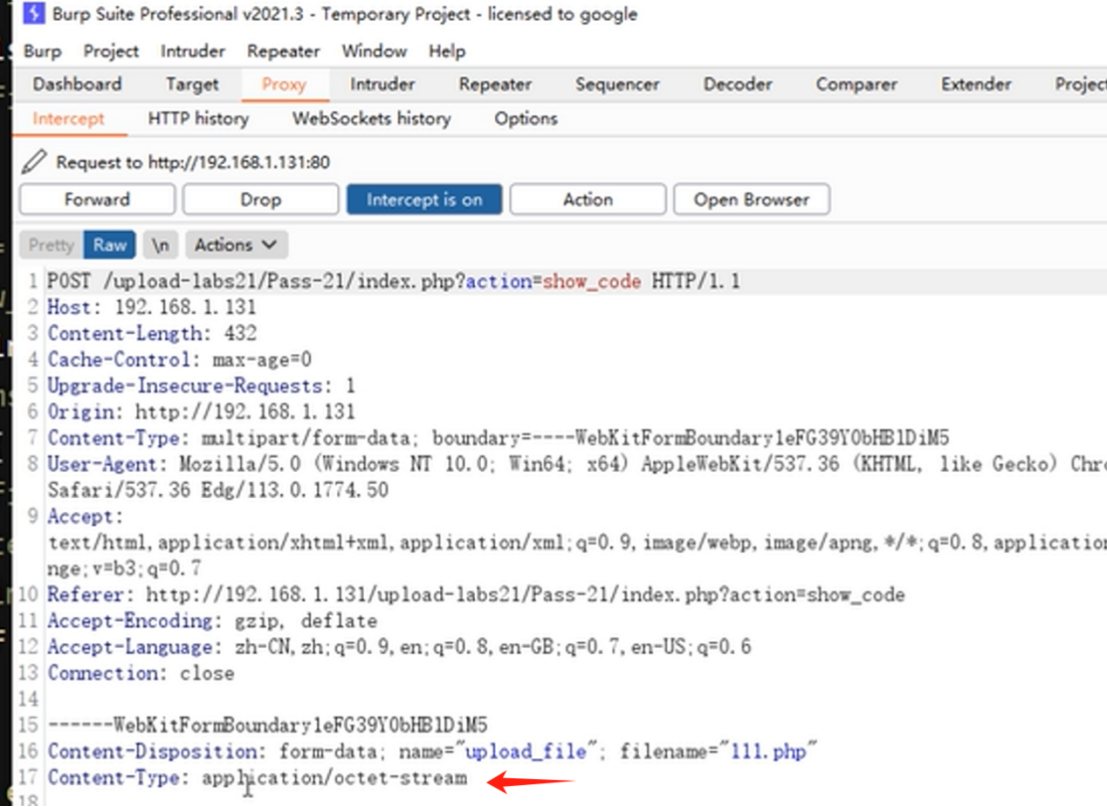Switch to the Dashboard tab
Image resolution: width=1107 pixels, height=807 pixels.
[x=77, y=84]
